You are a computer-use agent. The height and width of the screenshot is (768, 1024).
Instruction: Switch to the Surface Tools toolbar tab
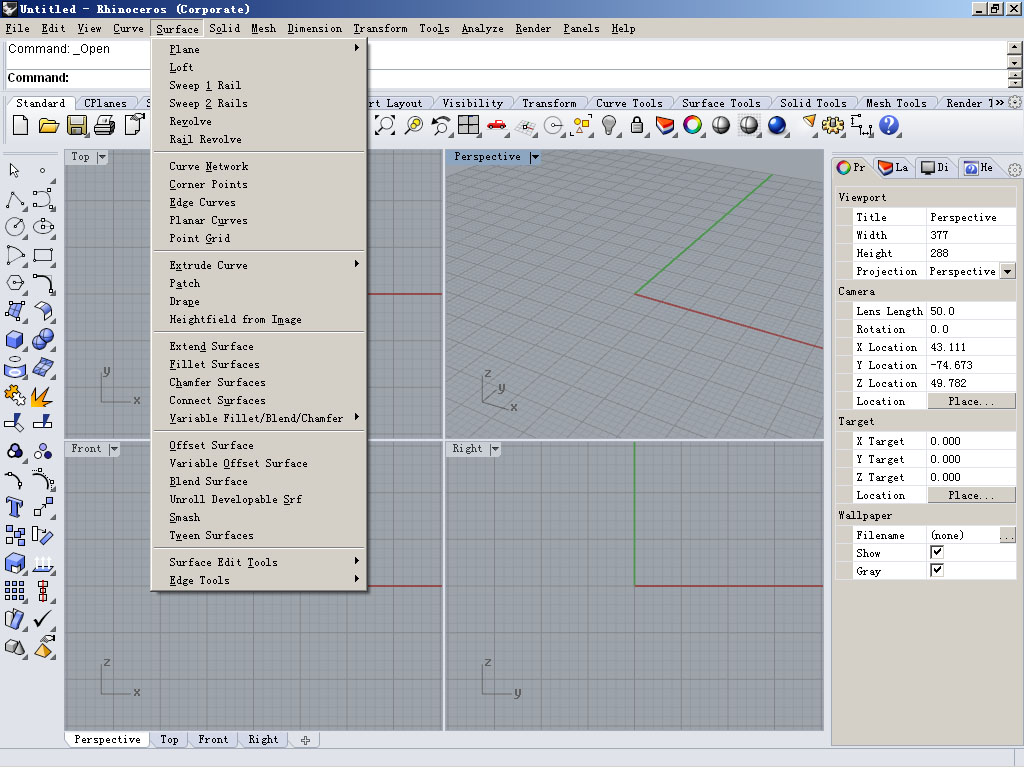tap(721, 103)
